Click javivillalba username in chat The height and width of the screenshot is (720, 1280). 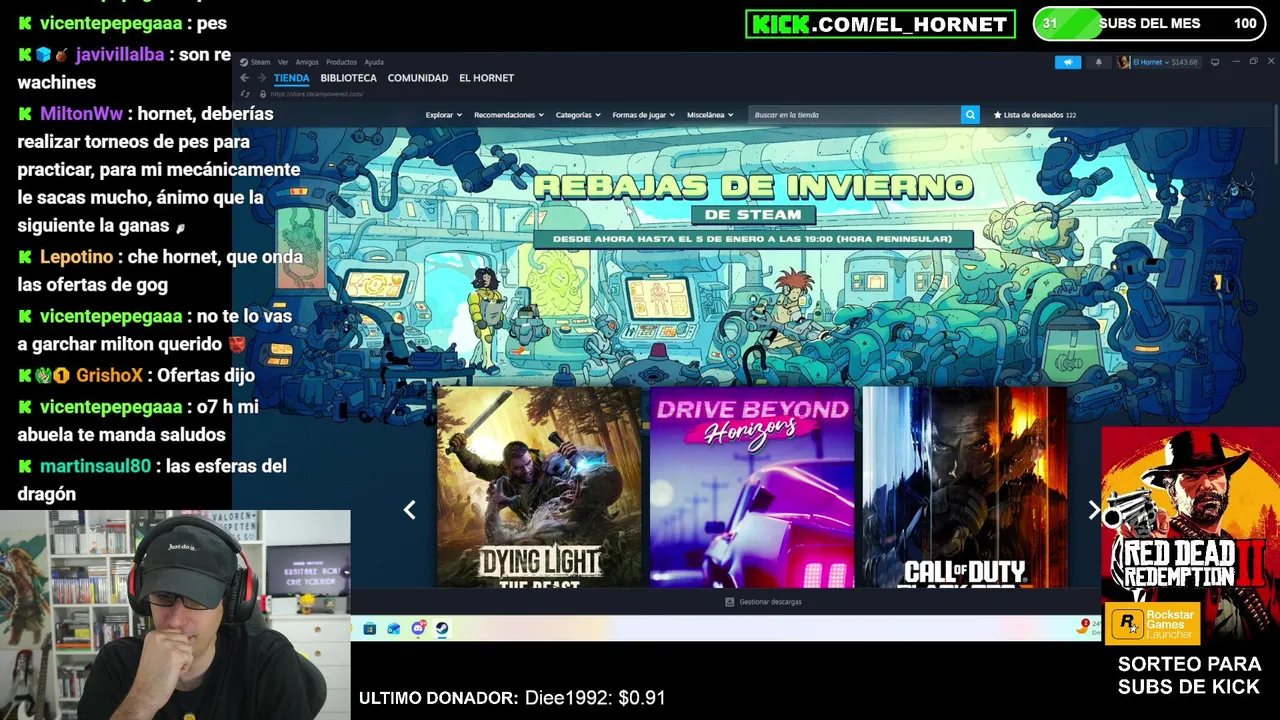(x=118, y=54)
